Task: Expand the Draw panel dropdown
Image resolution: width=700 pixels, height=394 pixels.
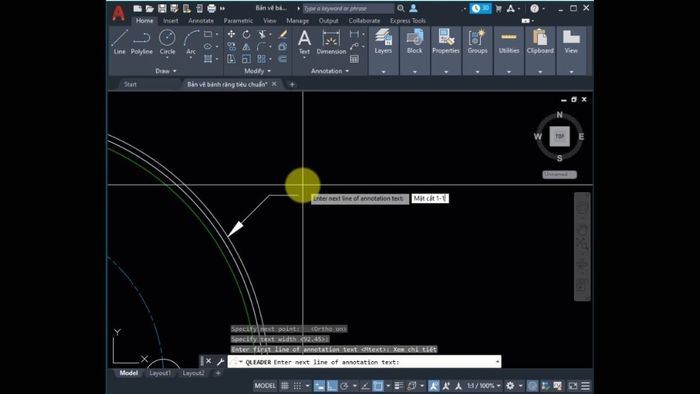Action: (166, 71)
